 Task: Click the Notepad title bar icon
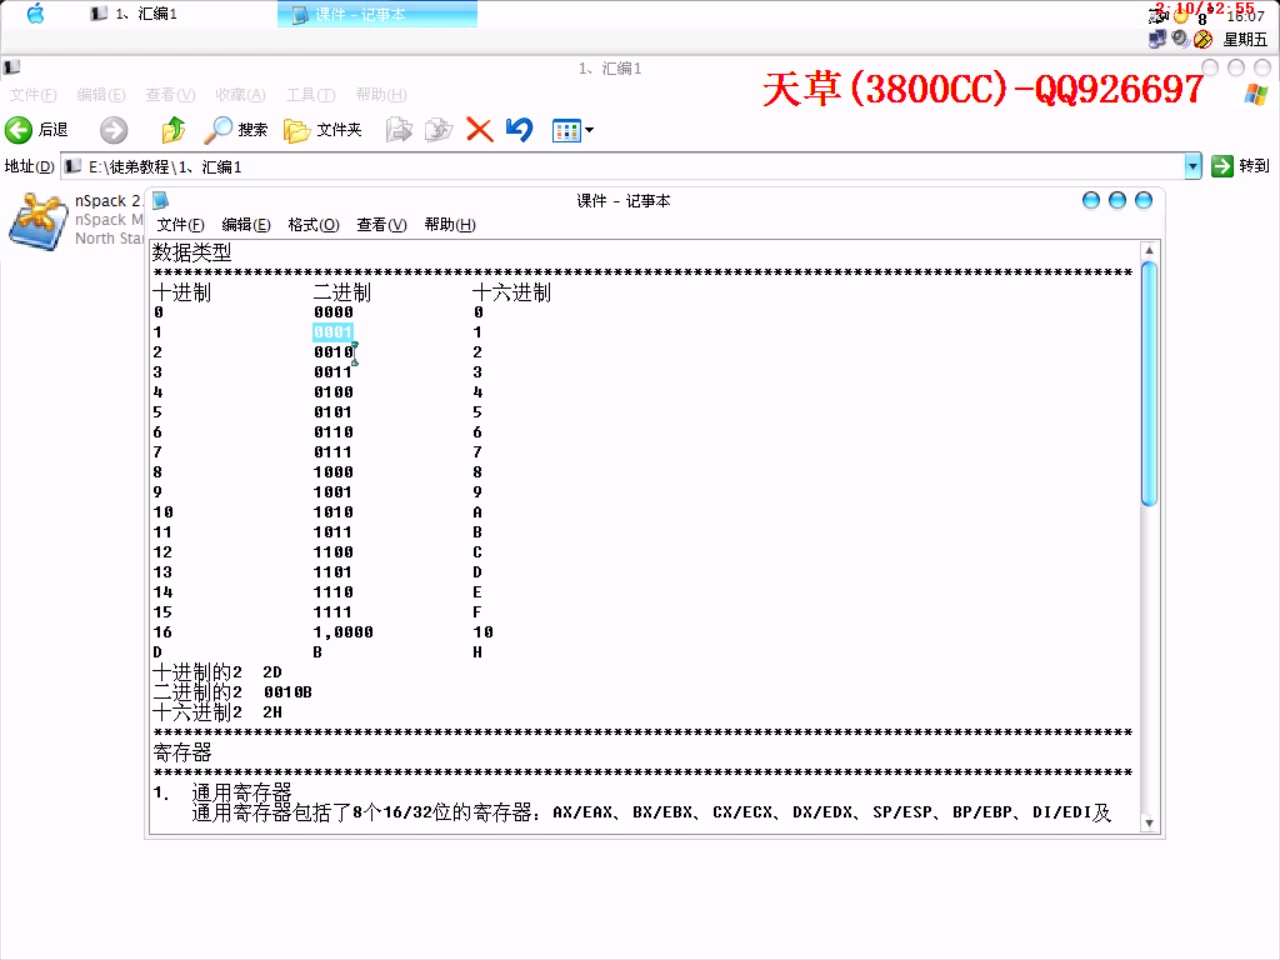(160, 201)
